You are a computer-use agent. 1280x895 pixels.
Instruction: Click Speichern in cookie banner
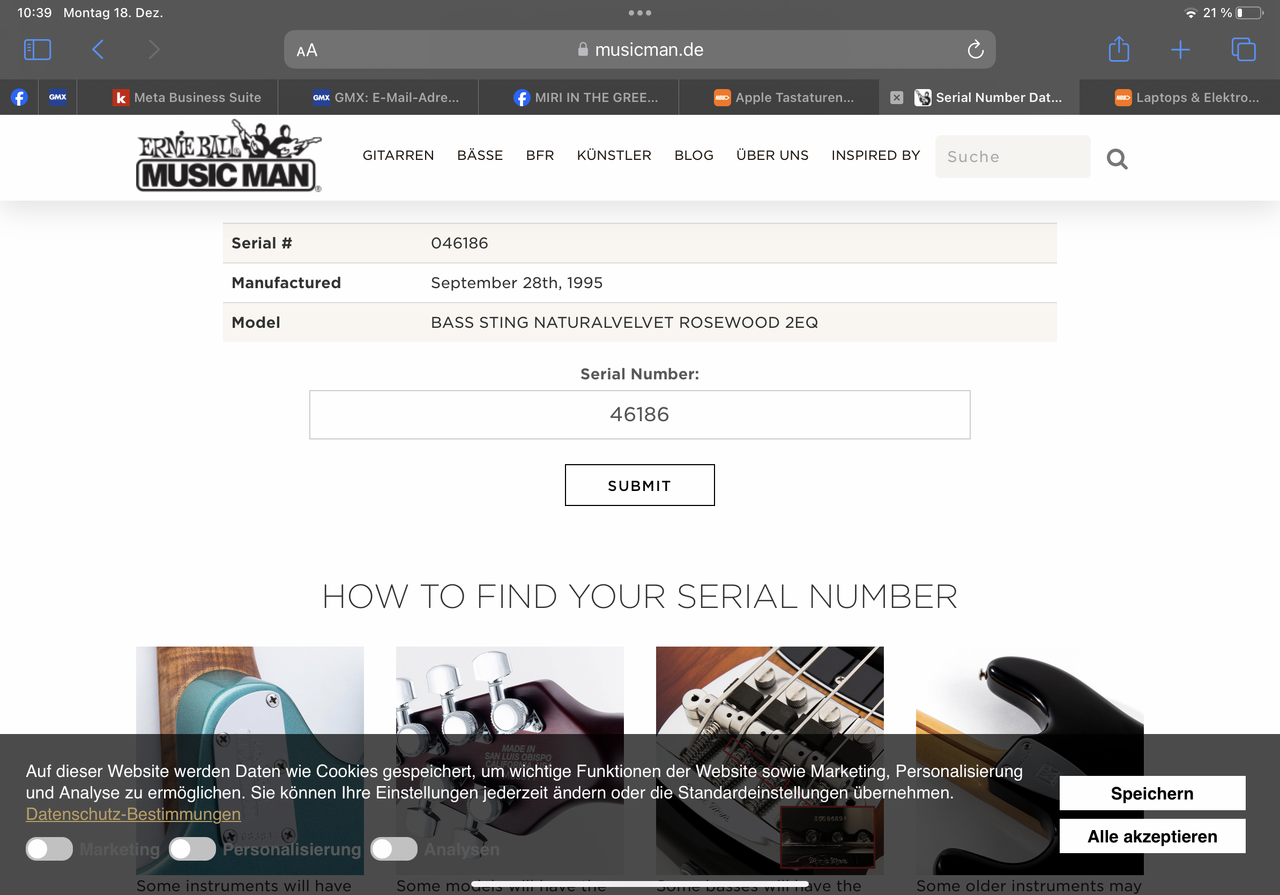pyautogui.click(x=1152, y=793)
